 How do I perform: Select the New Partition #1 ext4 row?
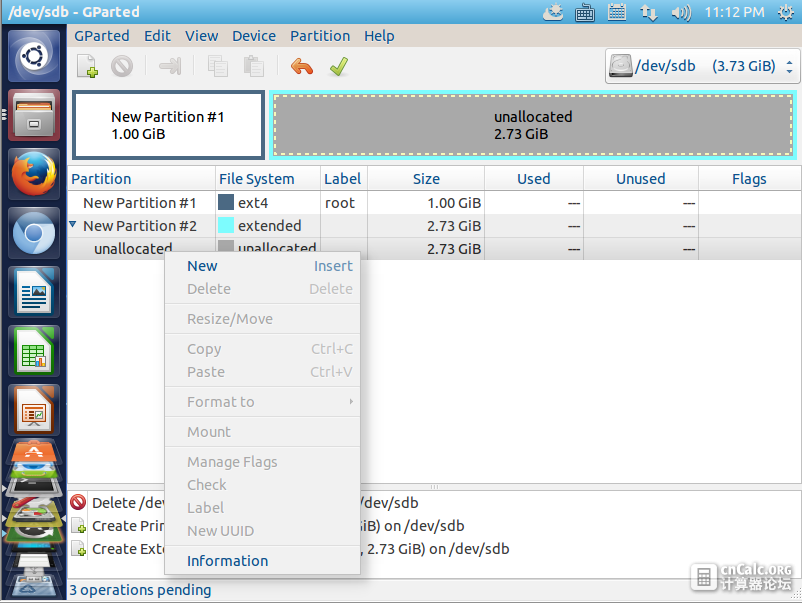coord(434,203)
